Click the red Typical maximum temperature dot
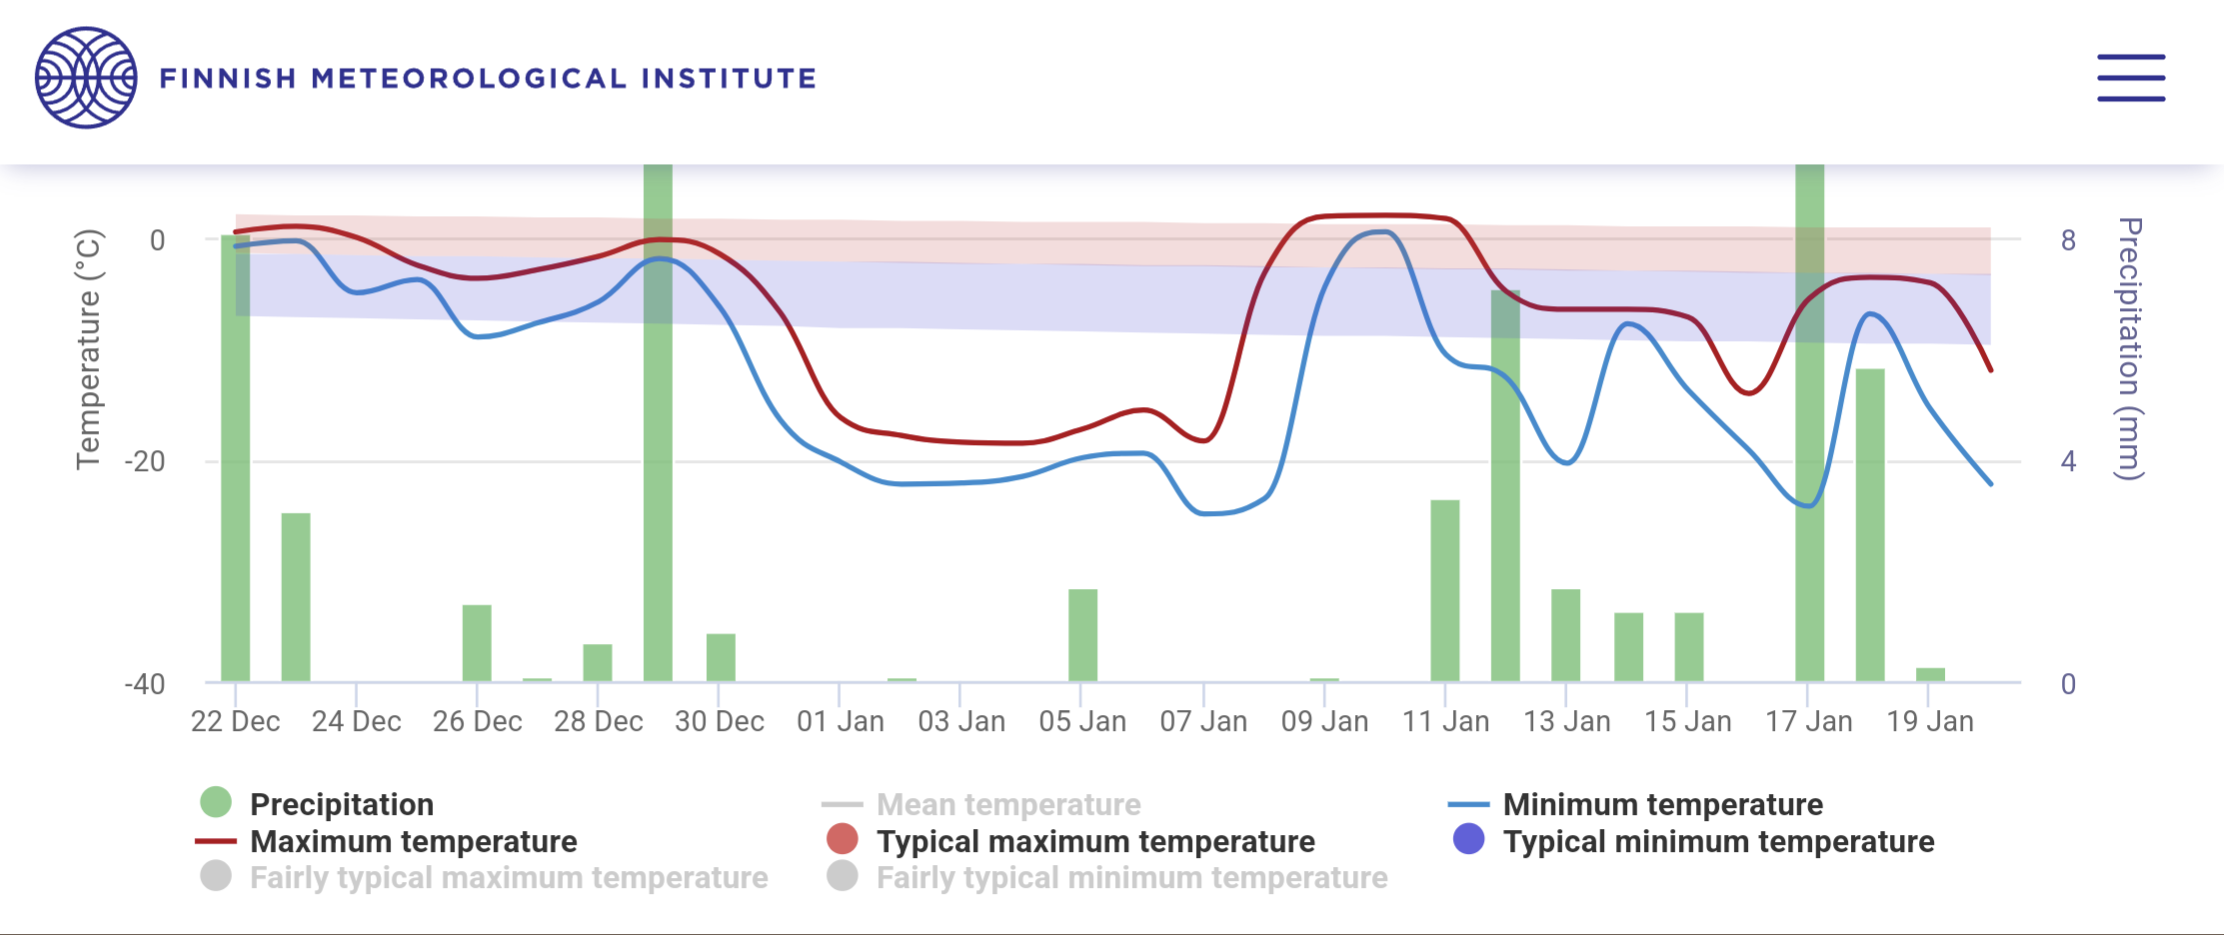 842,840
